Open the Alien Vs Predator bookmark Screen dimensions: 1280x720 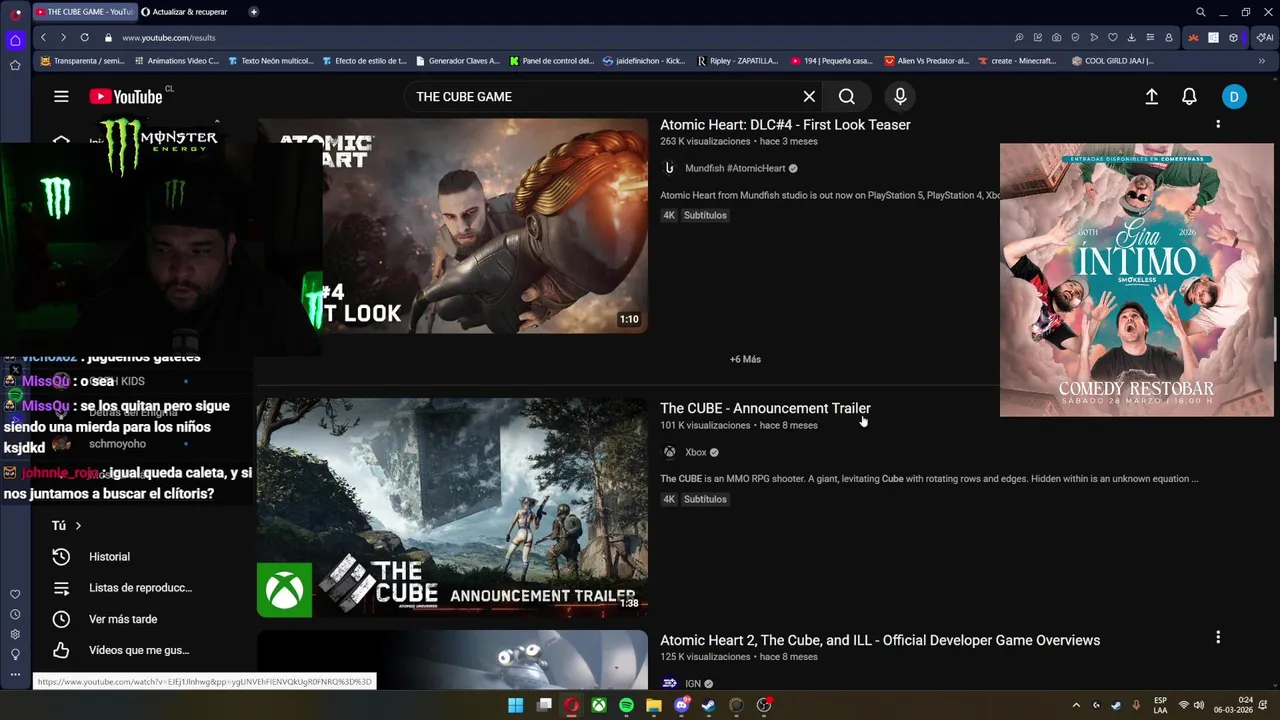tap(926, 61)
